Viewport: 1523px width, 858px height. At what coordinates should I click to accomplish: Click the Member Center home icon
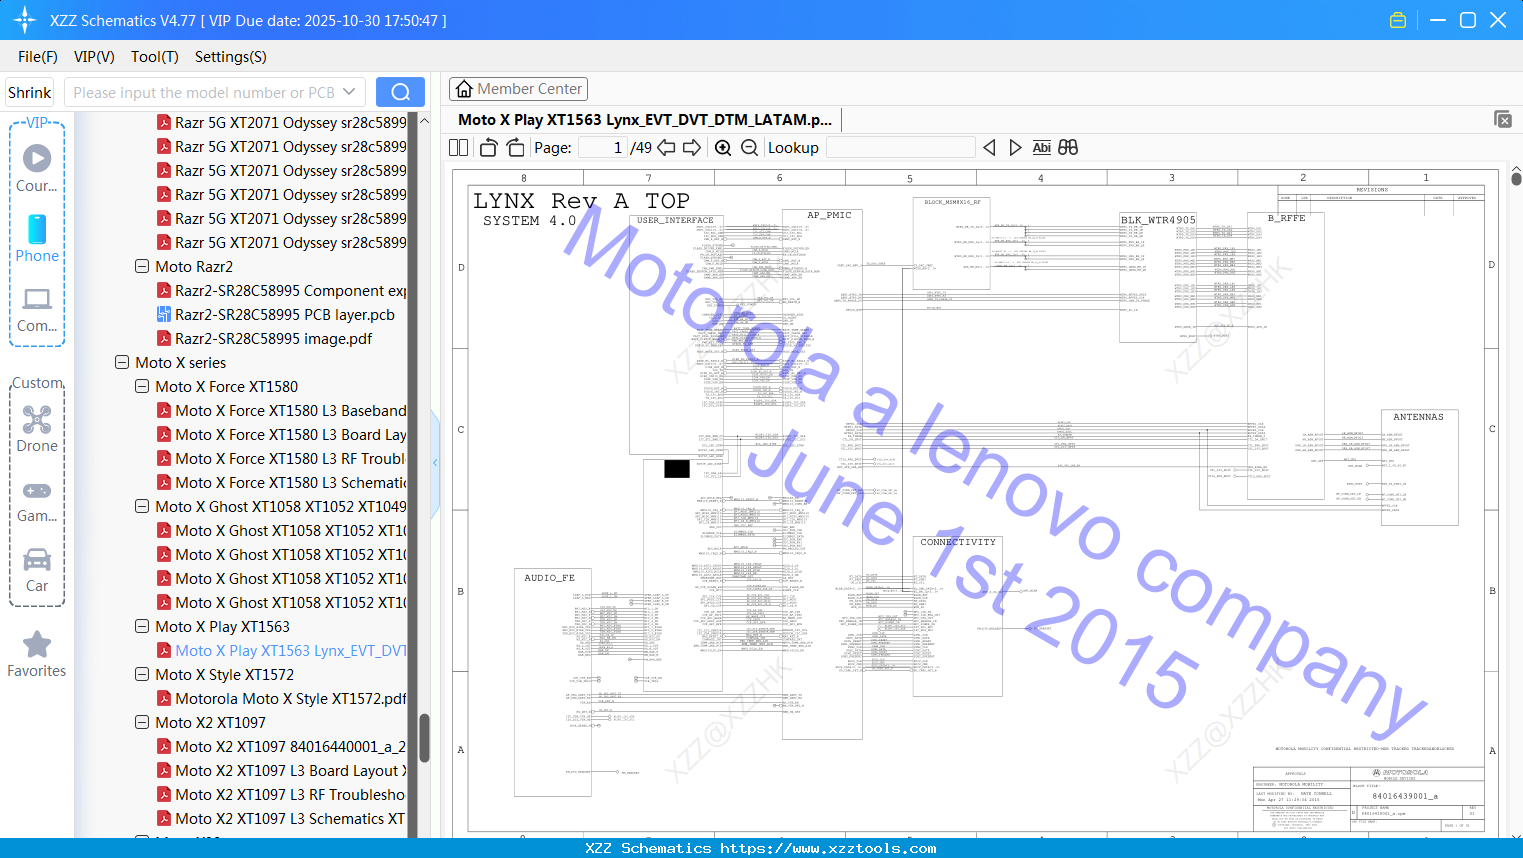coord(464,89)
